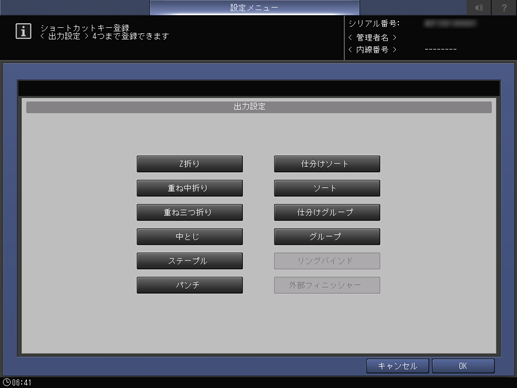517x388 pixels.
Task: Click the information icon
Action: pos(23,31)
